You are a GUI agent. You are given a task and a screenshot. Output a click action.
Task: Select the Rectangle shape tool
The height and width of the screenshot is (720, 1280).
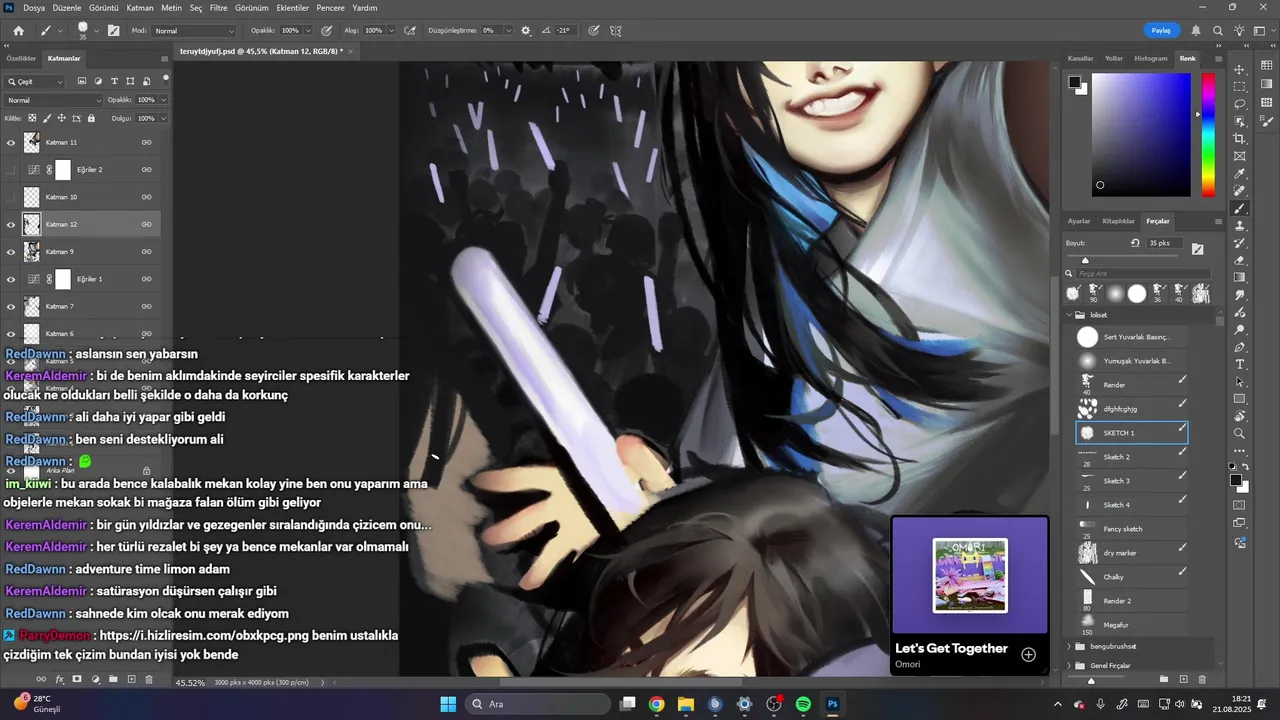1240,399
